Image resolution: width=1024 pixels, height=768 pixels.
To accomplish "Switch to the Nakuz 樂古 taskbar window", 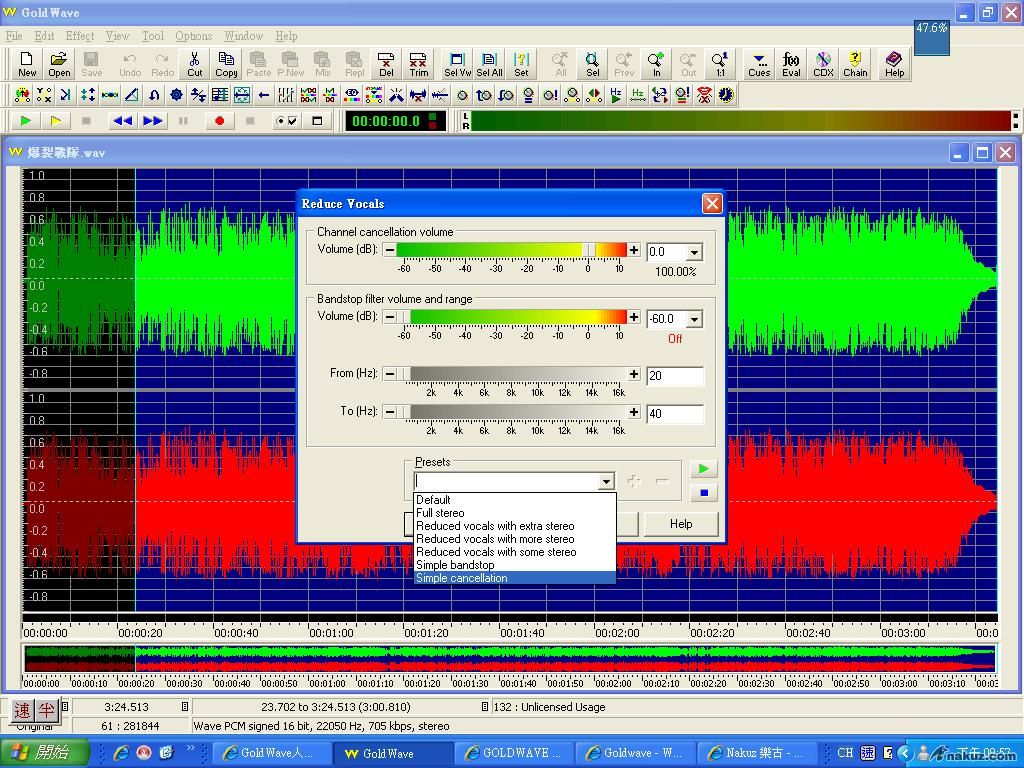I will pos(756,753).
